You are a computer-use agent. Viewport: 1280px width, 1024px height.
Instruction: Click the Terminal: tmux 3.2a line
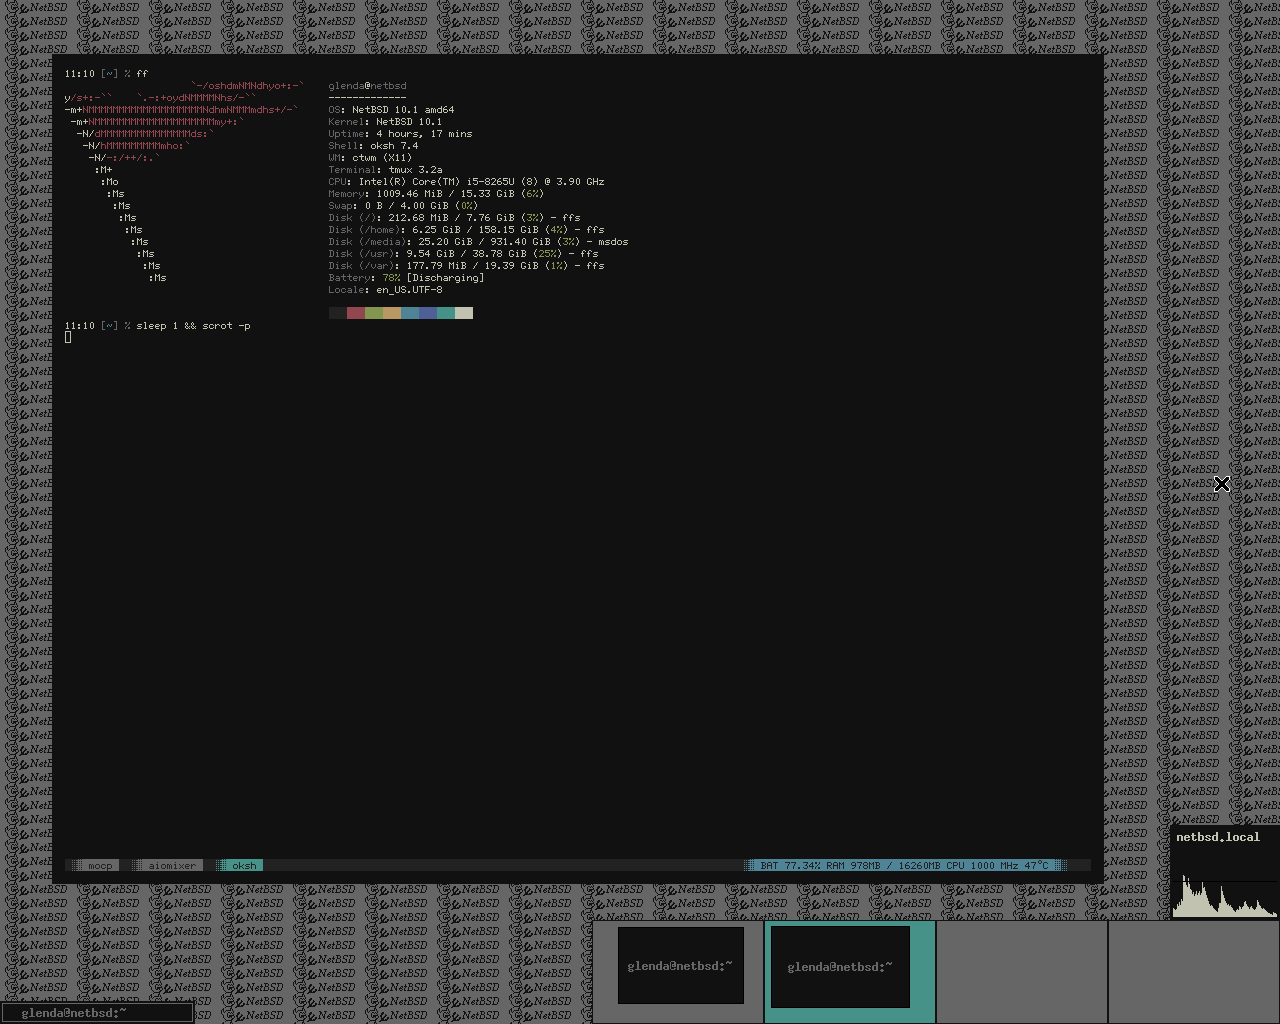click(x=385, y=170)
